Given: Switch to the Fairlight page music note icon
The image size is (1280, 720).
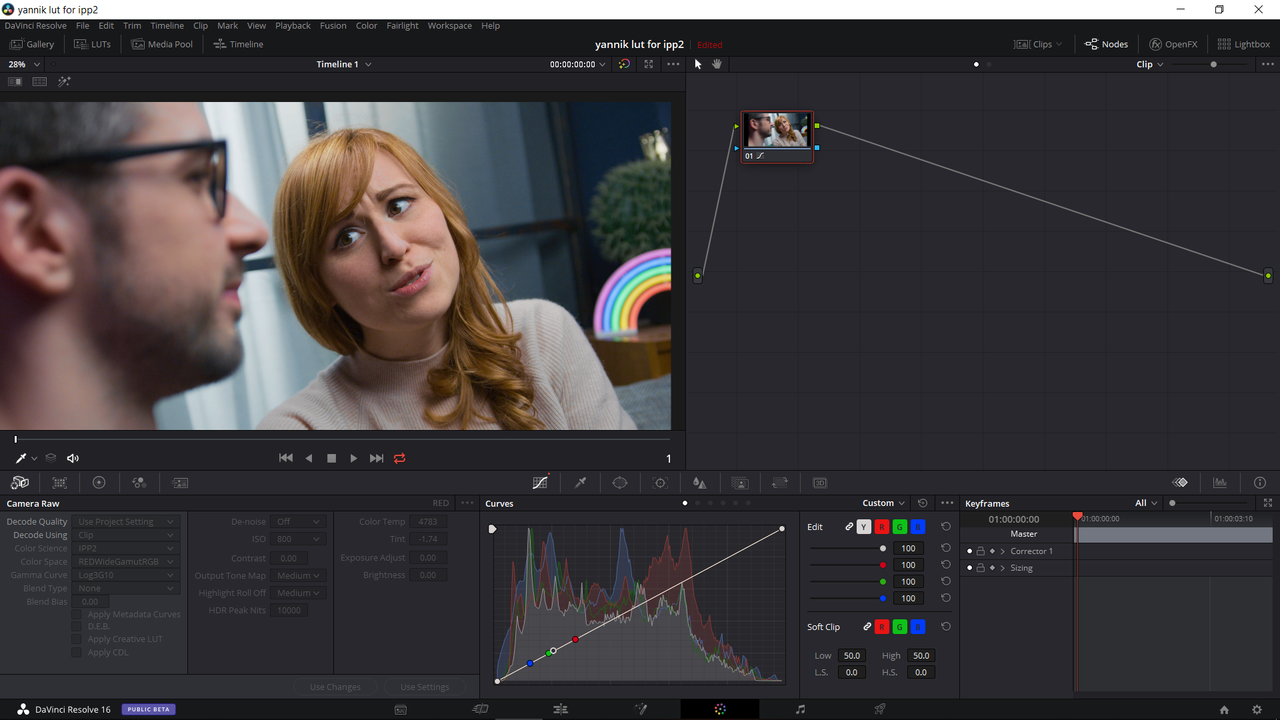Looking at the screenshot, I should point(800,709).
